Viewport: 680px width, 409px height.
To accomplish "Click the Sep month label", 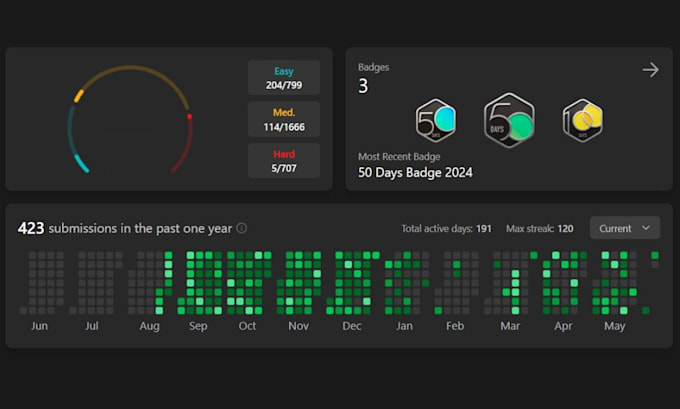I will 198,326.
